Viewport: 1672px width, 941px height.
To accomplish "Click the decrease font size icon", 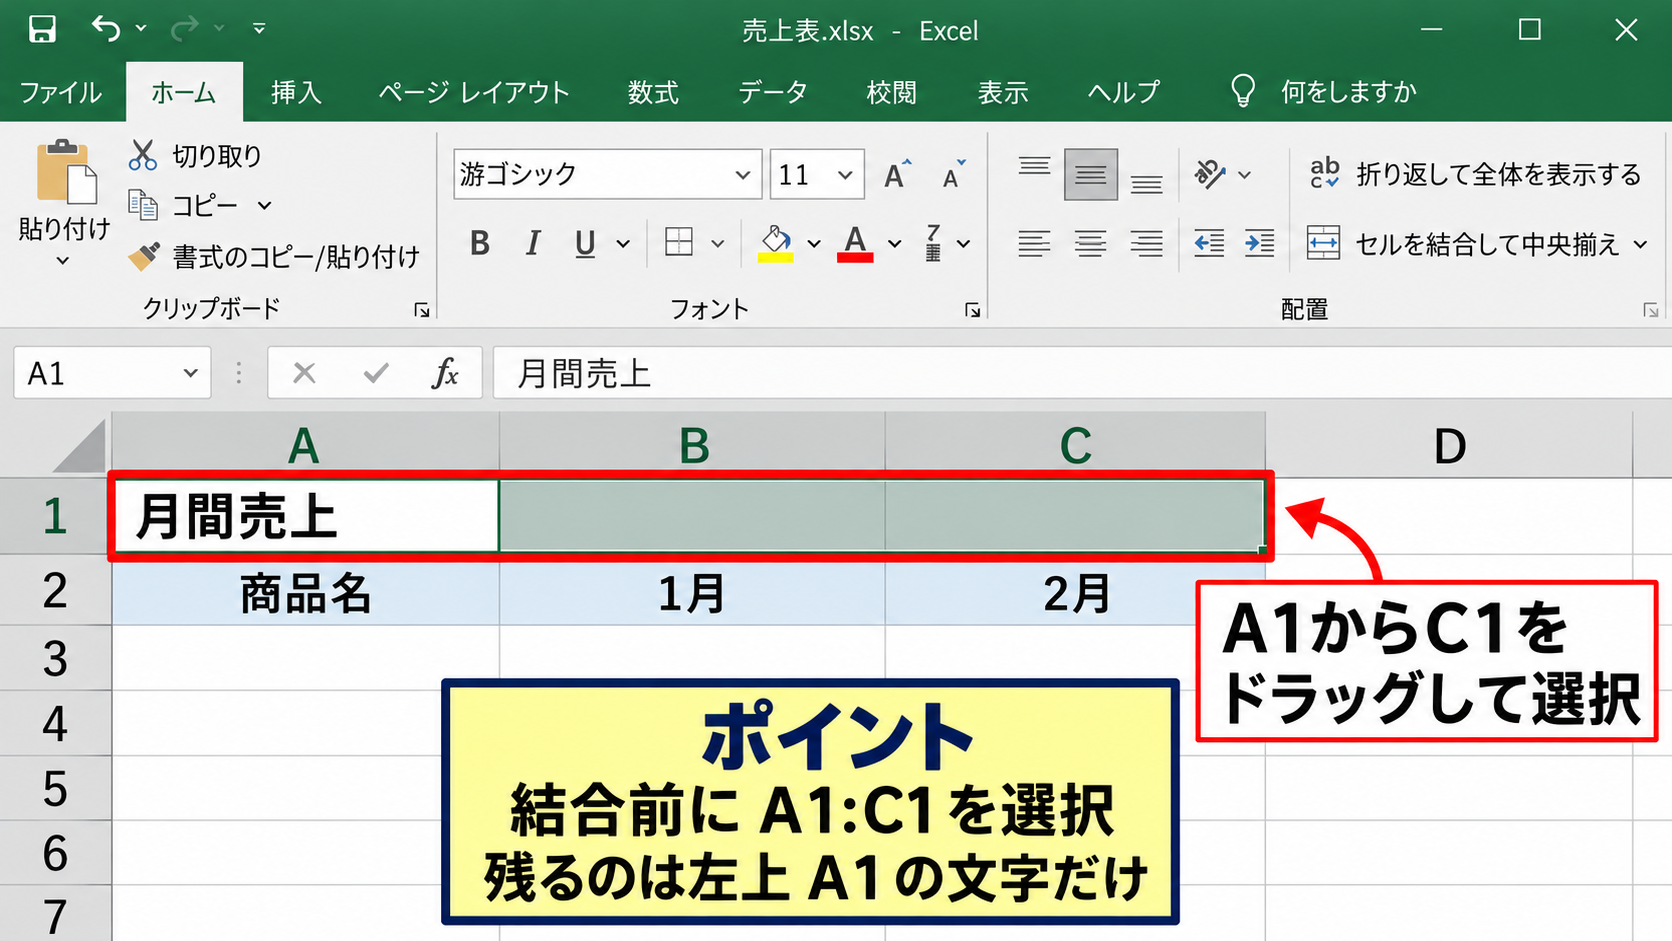I will coord(954,174).
